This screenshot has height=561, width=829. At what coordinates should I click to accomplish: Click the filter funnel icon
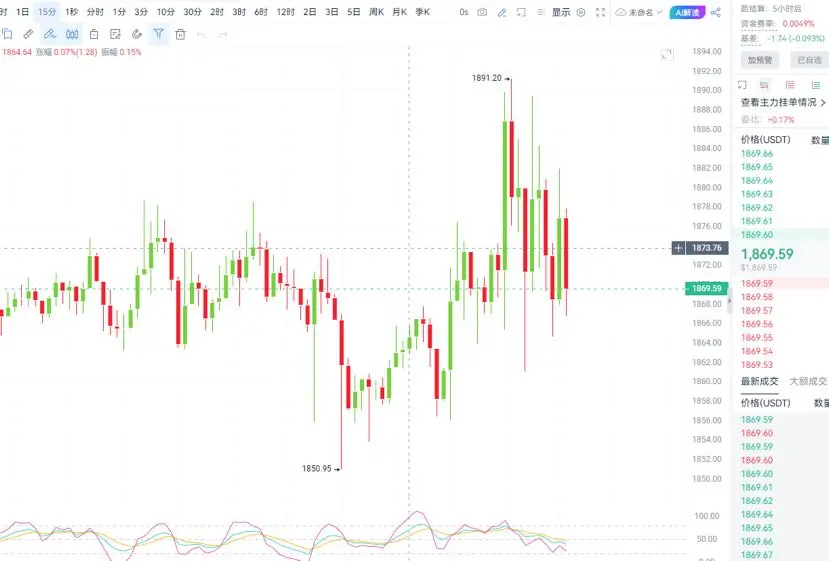[x=159, y=34]
